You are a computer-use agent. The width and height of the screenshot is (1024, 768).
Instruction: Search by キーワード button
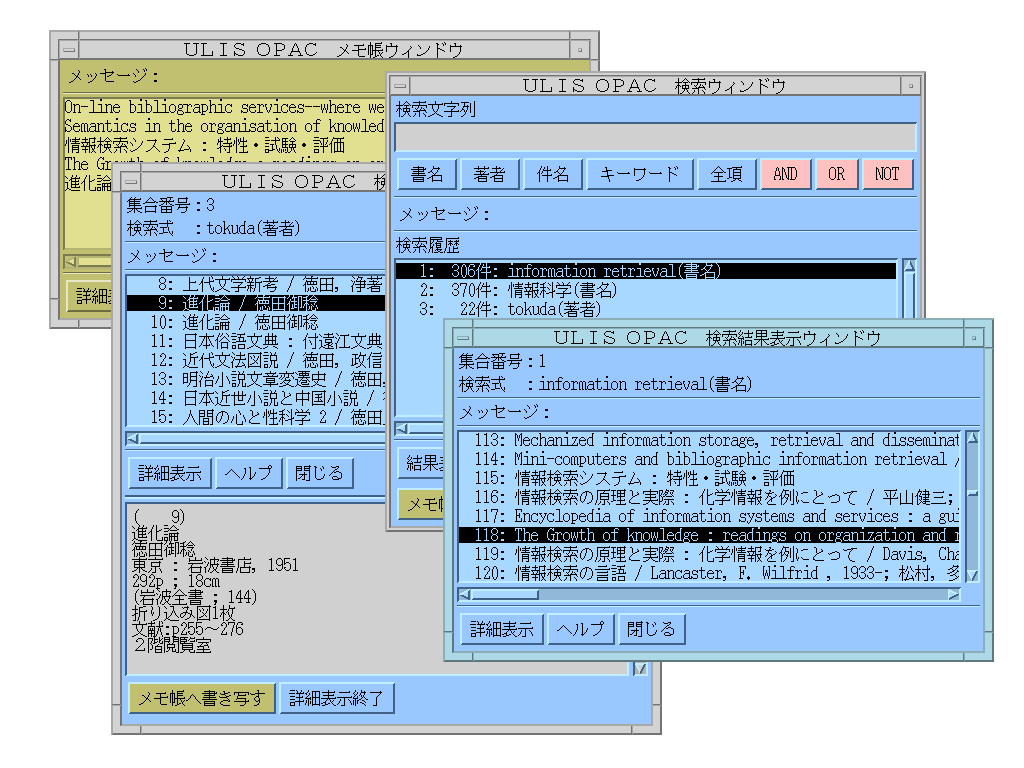pyautogui.click(x=638, y=174)
